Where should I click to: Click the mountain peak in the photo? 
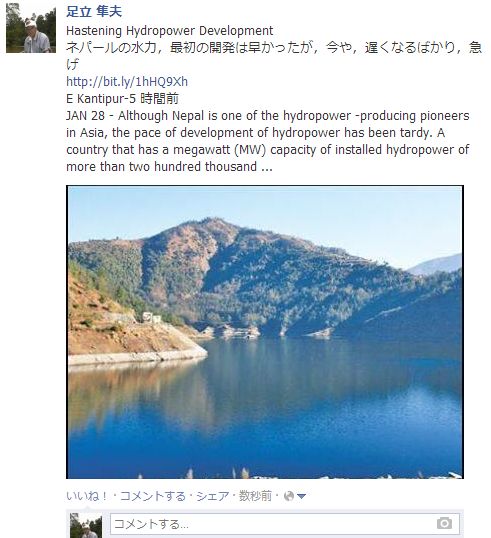tap(213, 221)
